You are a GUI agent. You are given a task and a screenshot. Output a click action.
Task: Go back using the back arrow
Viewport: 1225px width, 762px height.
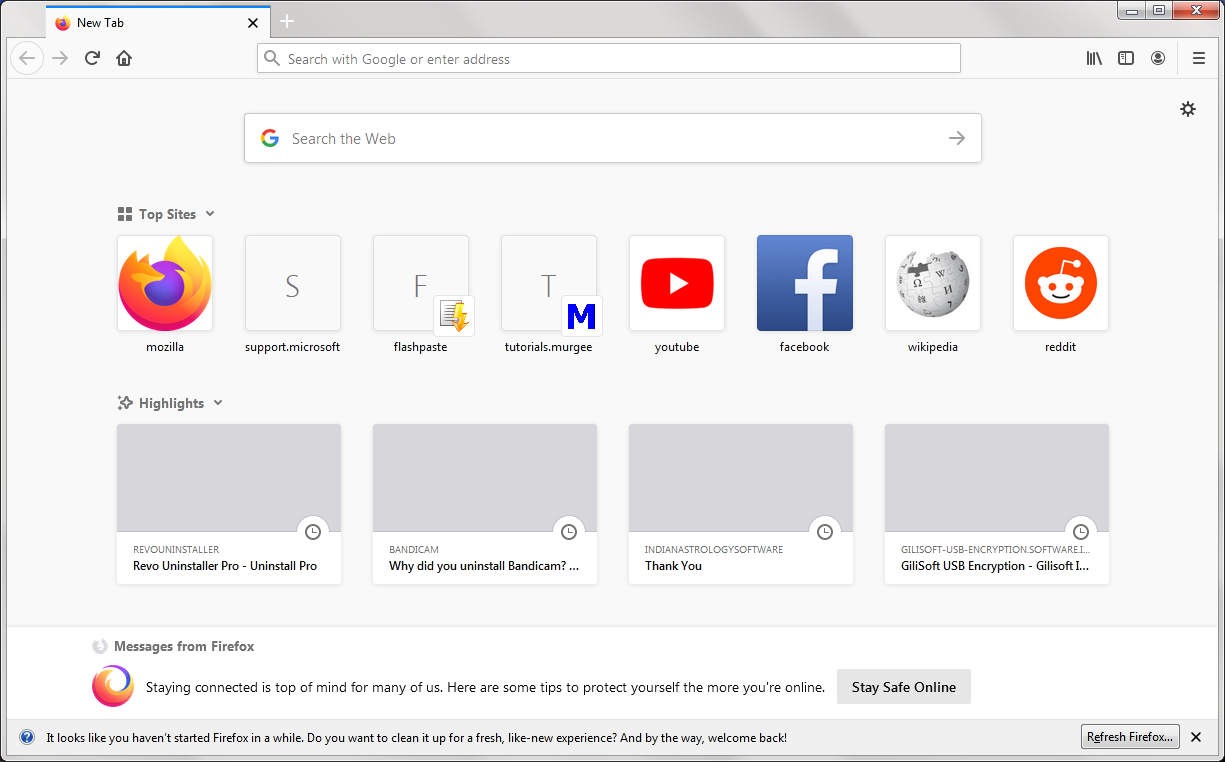point(27,58)
